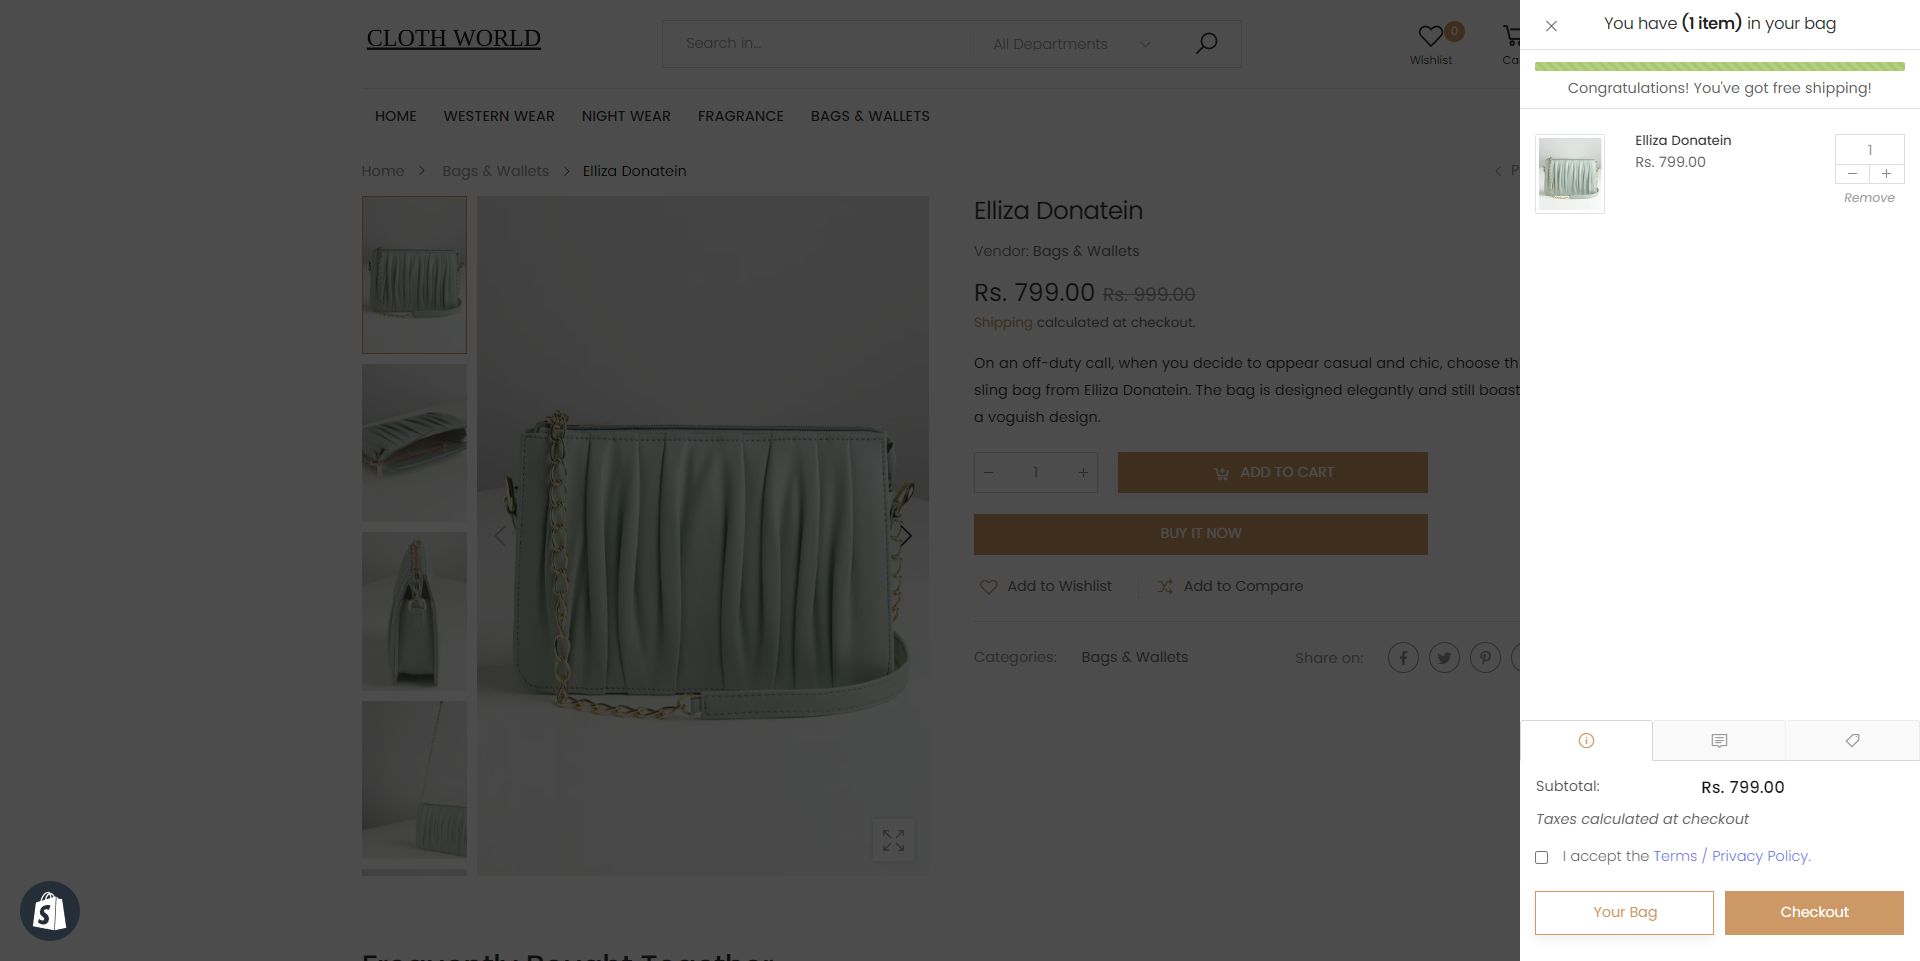Share product on Twitter
This screenshot has width=1920, height=961.
point(1444,658)
